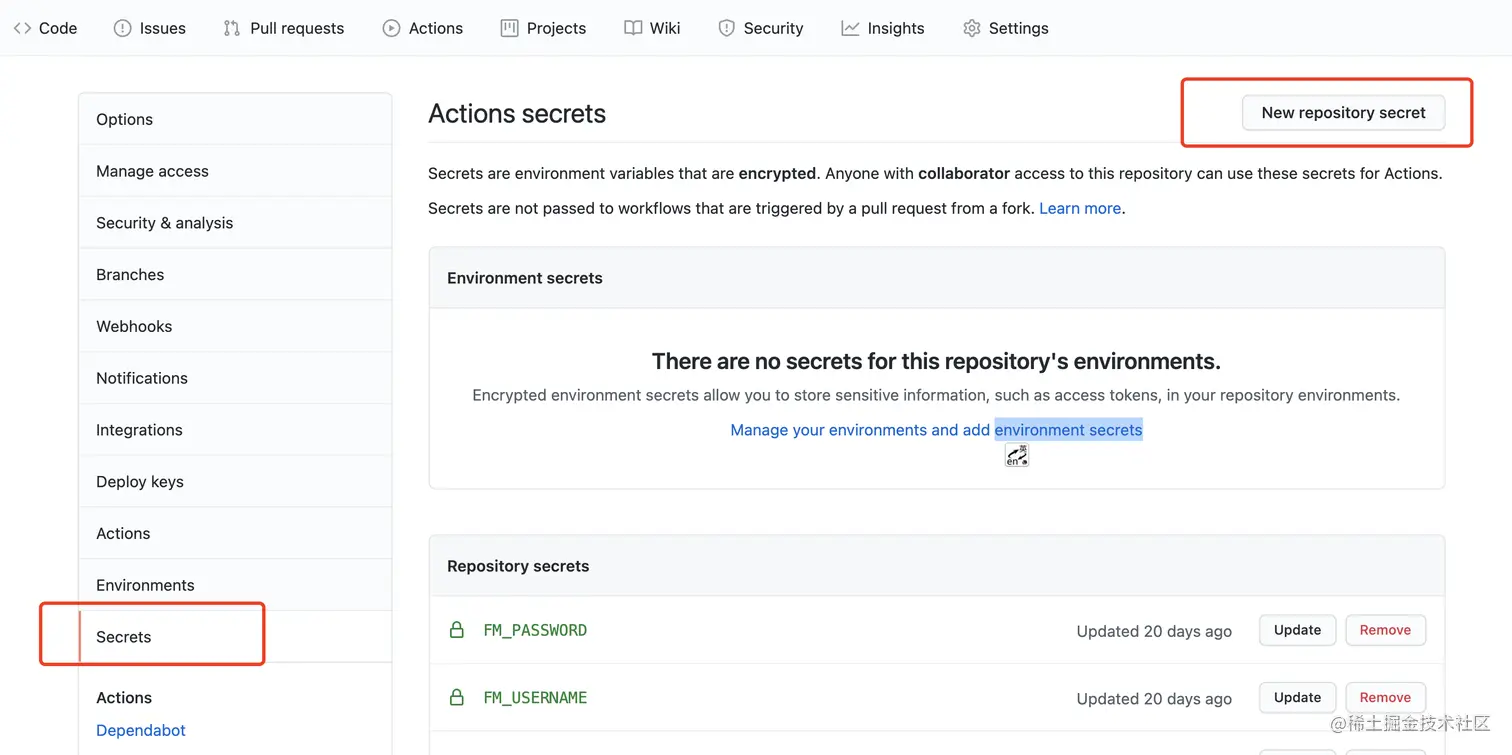Click the translation popup icon below the selected text
The image size is (1512, 755).
[1017, 455]
